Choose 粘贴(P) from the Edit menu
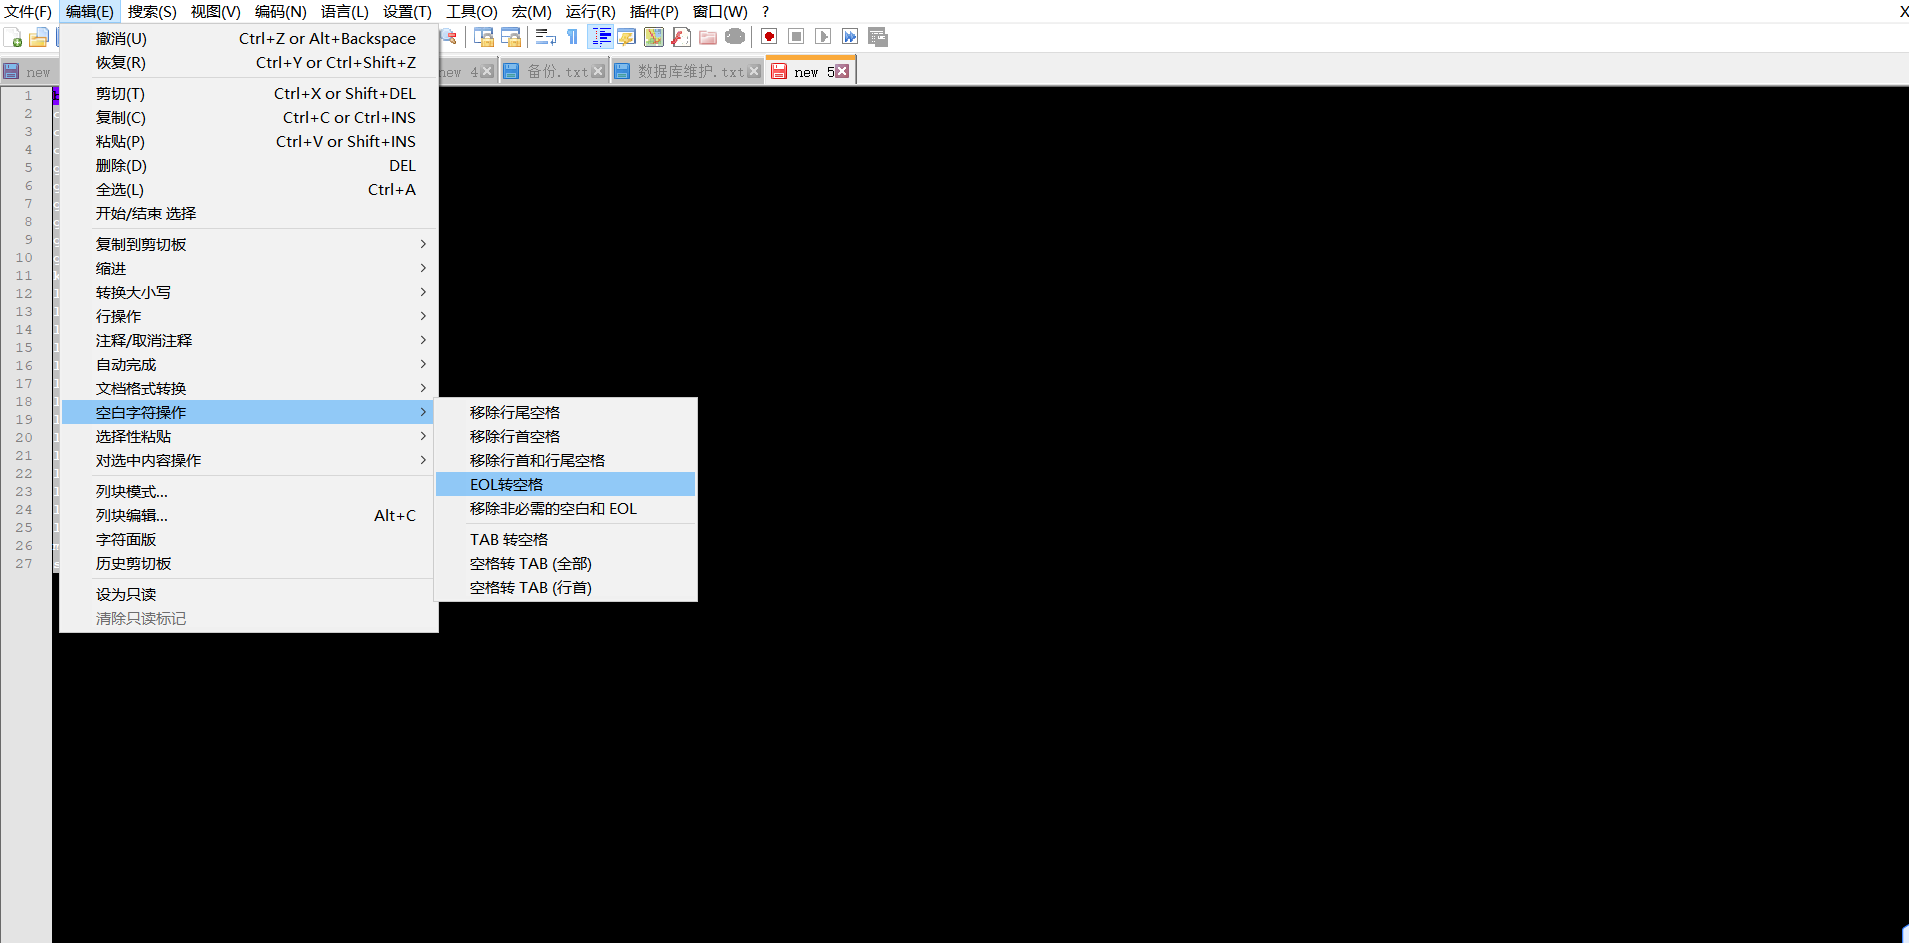 point(249,141)
